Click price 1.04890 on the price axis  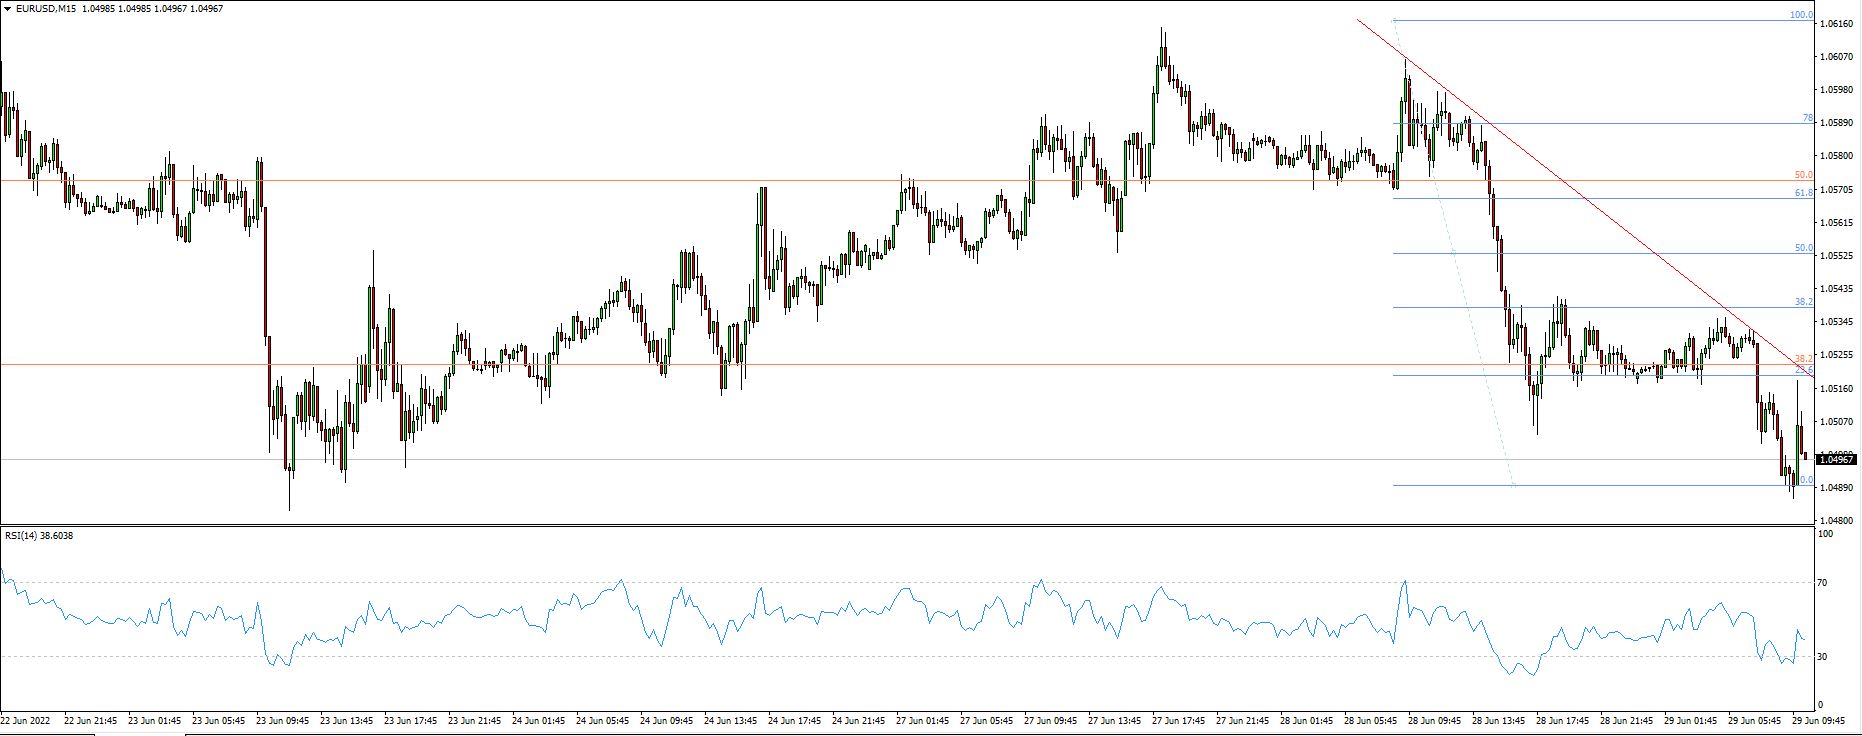(1837, 488)
